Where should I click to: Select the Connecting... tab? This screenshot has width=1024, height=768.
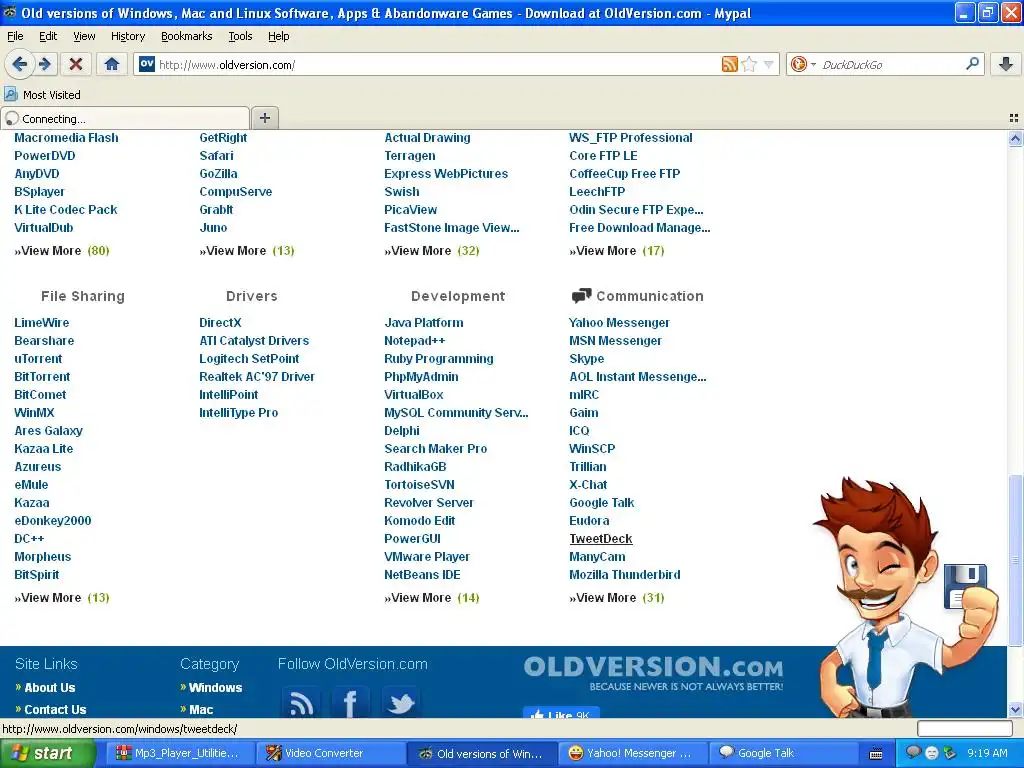(x=125, y=118)
